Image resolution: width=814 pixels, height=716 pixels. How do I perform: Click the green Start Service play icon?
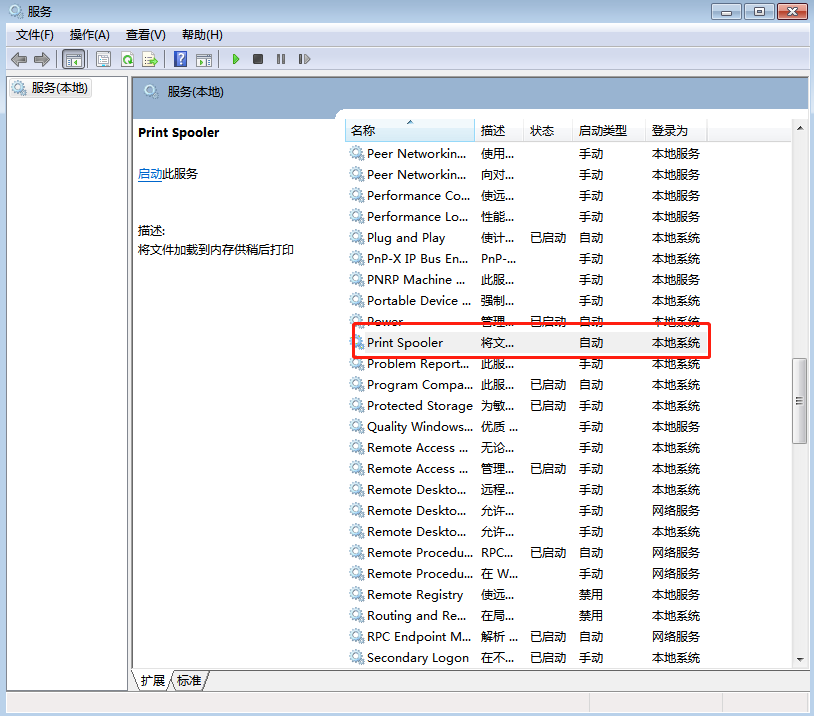(x=236, y=59)
